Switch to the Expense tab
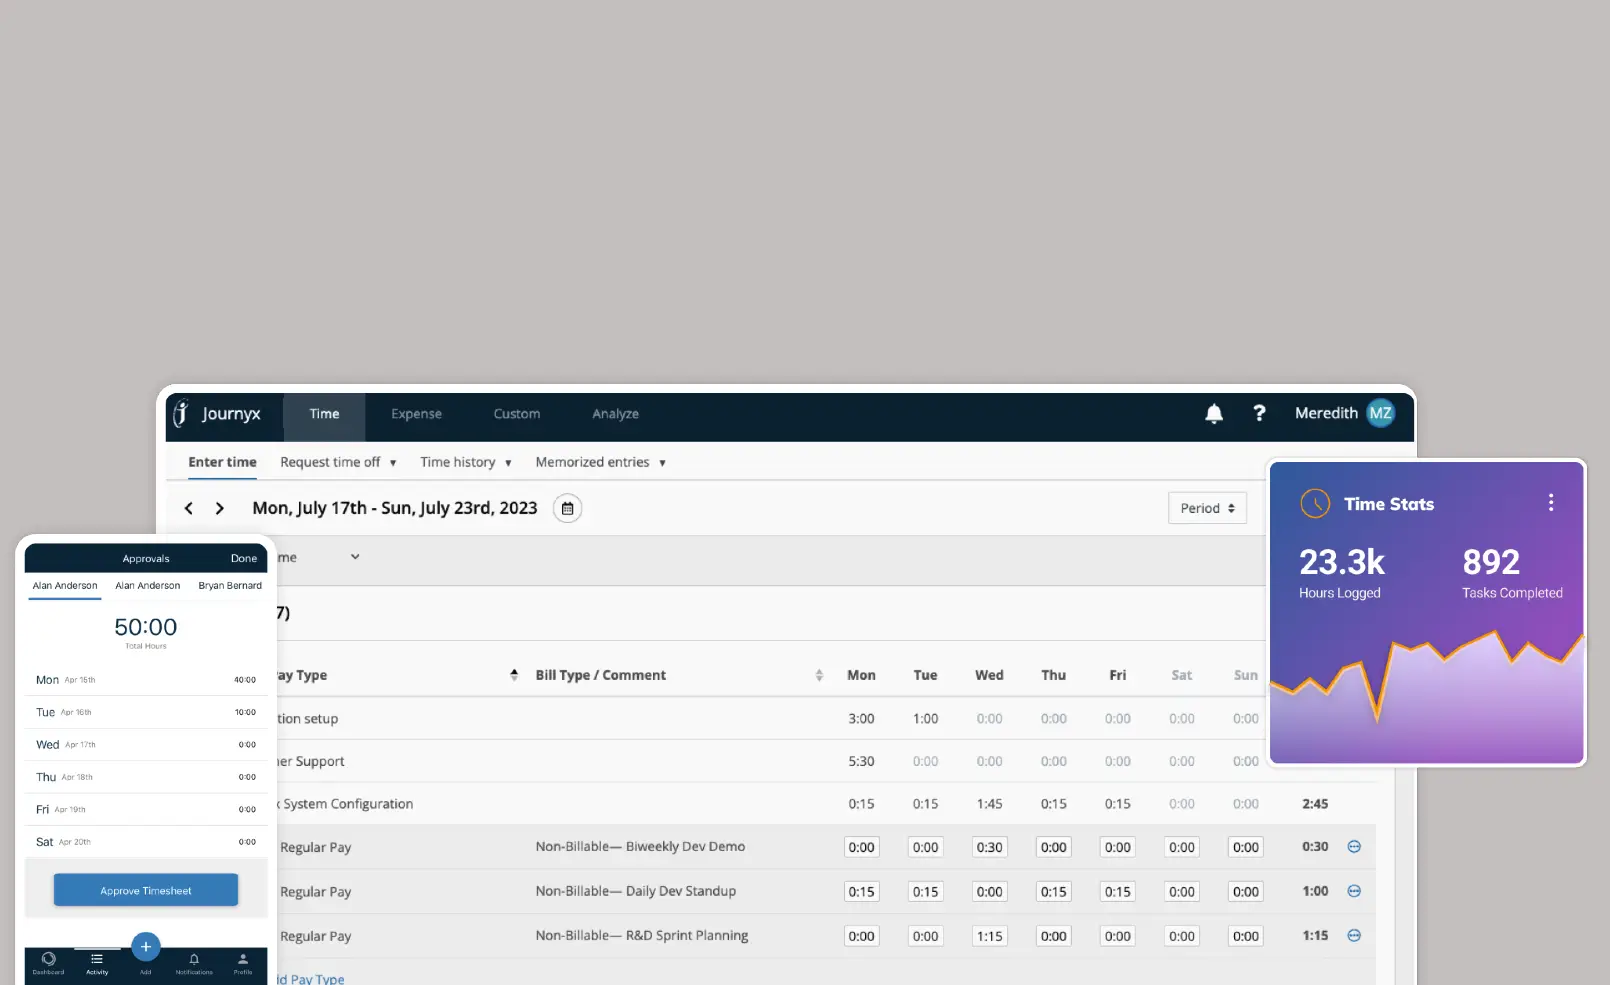This screenshot has height=985, width=1610. [416, 413]
